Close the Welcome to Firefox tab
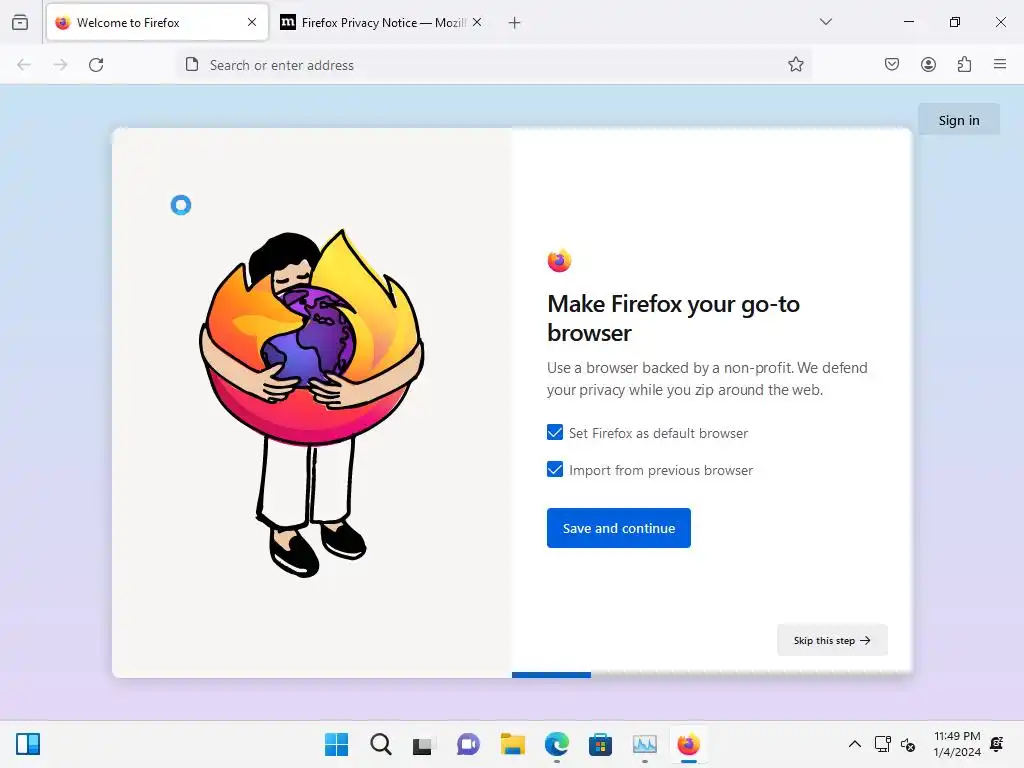1024x768 pixels. [x=252, y=22]
